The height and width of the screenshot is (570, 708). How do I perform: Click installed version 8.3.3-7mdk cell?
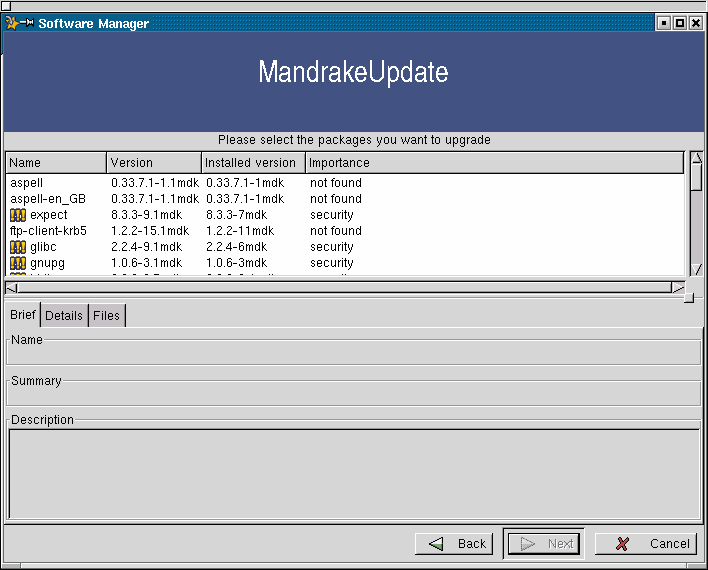click(x=237, y=215)
